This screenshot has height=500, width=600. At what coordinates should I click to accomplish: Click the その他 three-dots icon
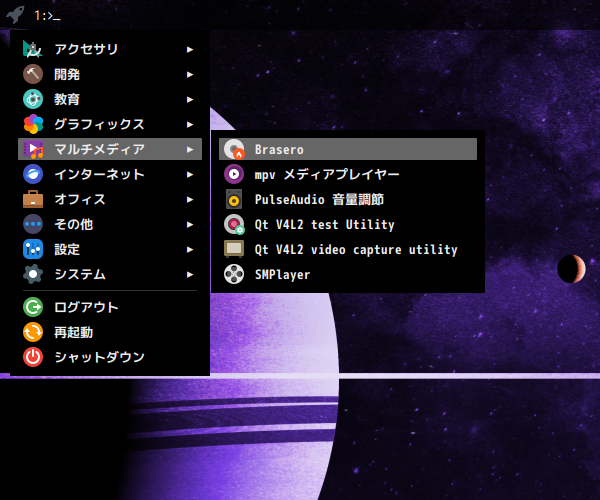click(33, 224)
